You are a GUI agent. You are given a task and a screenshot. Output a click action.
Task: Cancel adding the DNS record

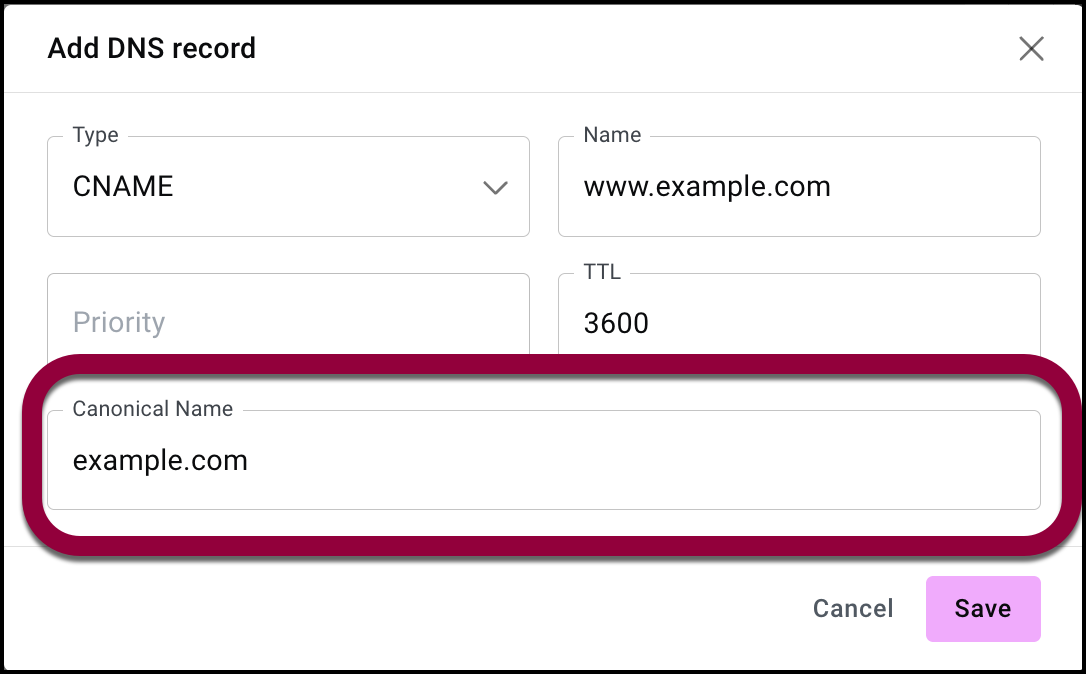pyautogui.click(x=853, y=608)
